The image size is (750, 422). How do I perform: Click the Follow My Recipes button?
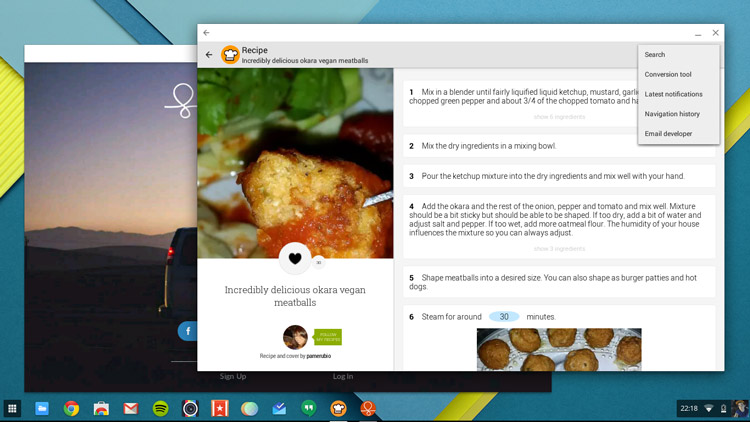click(327, 337)
